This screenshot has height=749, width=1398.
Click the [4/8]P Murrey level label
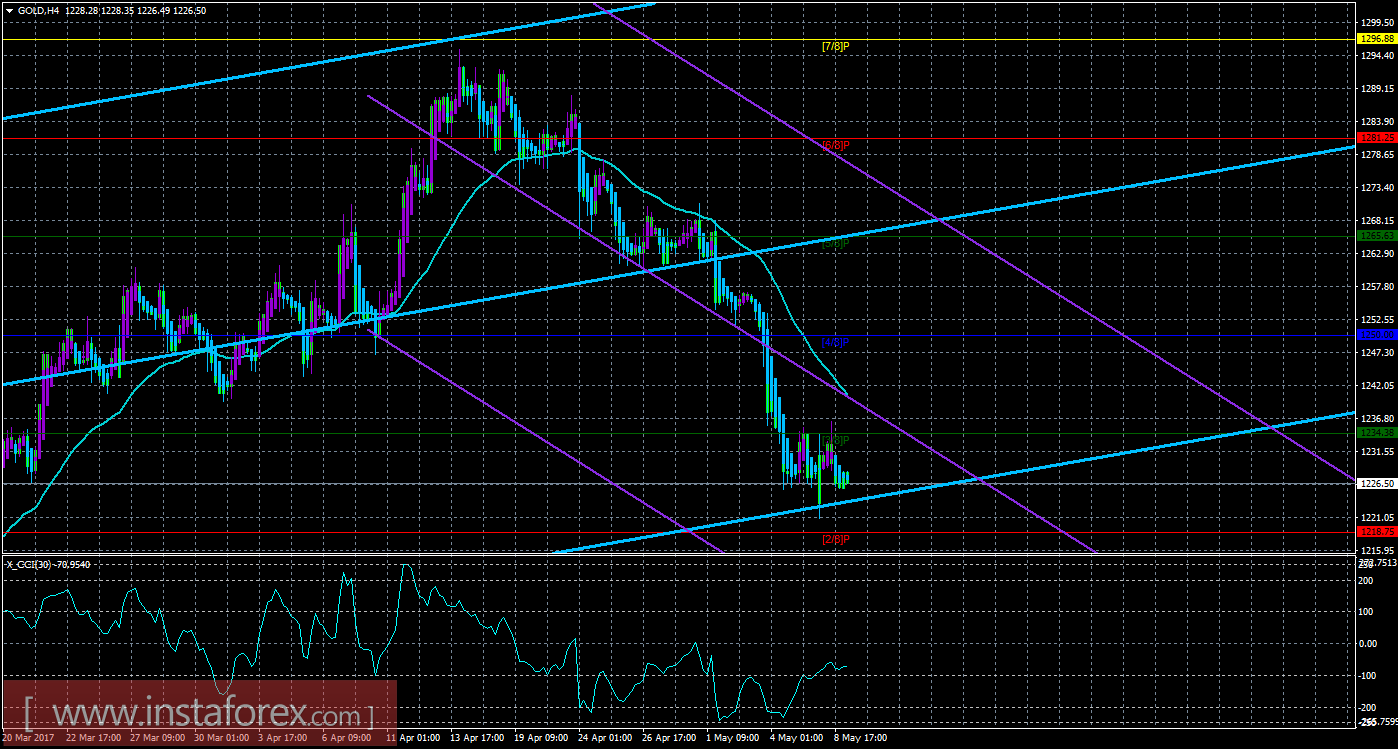(x=835, y=342)
